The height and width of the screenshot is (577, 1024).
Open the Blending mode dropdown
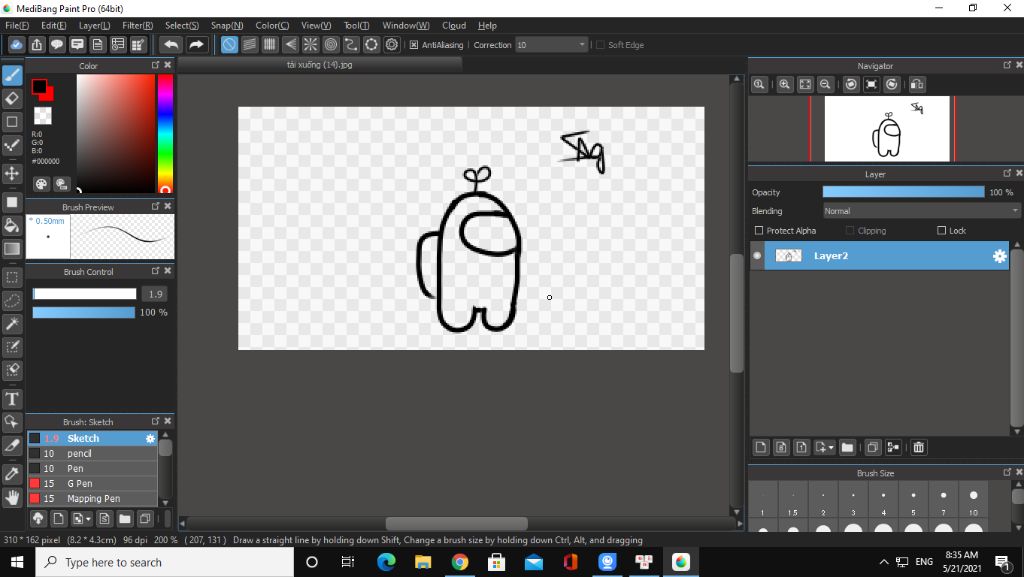click(x=921, y=211)
